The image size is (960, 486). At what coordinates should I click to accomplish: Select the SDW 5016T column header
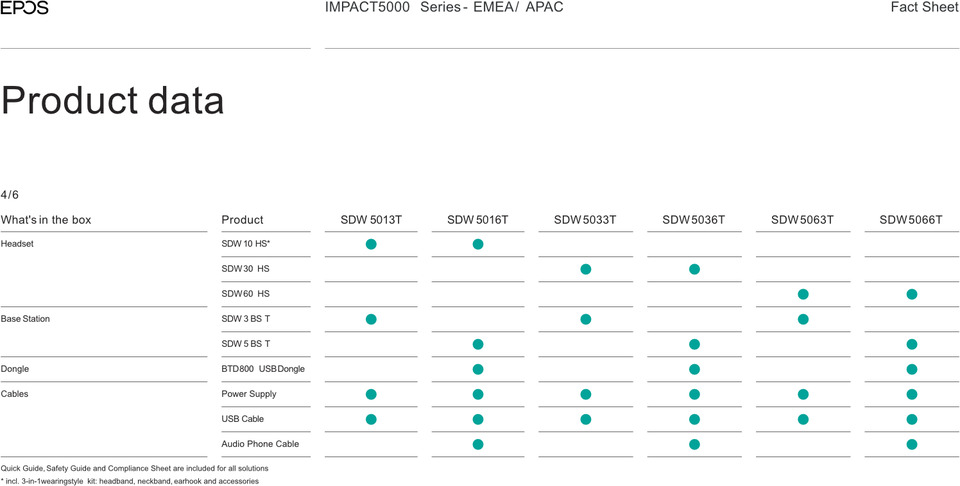(478, 220)
